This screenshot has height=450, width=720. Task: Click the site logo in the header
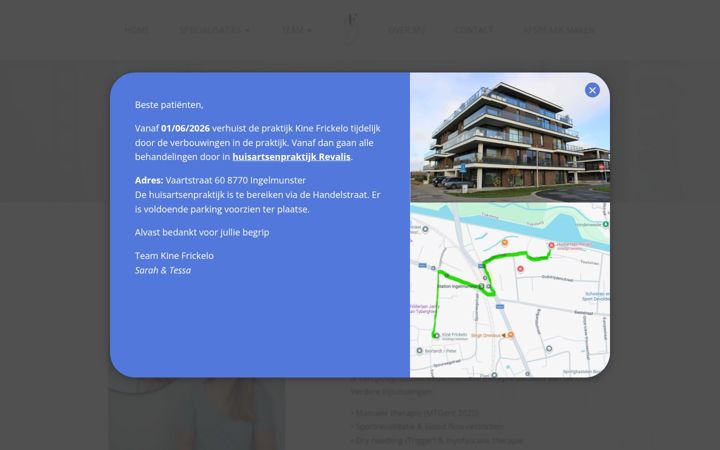tap(352, 28)
